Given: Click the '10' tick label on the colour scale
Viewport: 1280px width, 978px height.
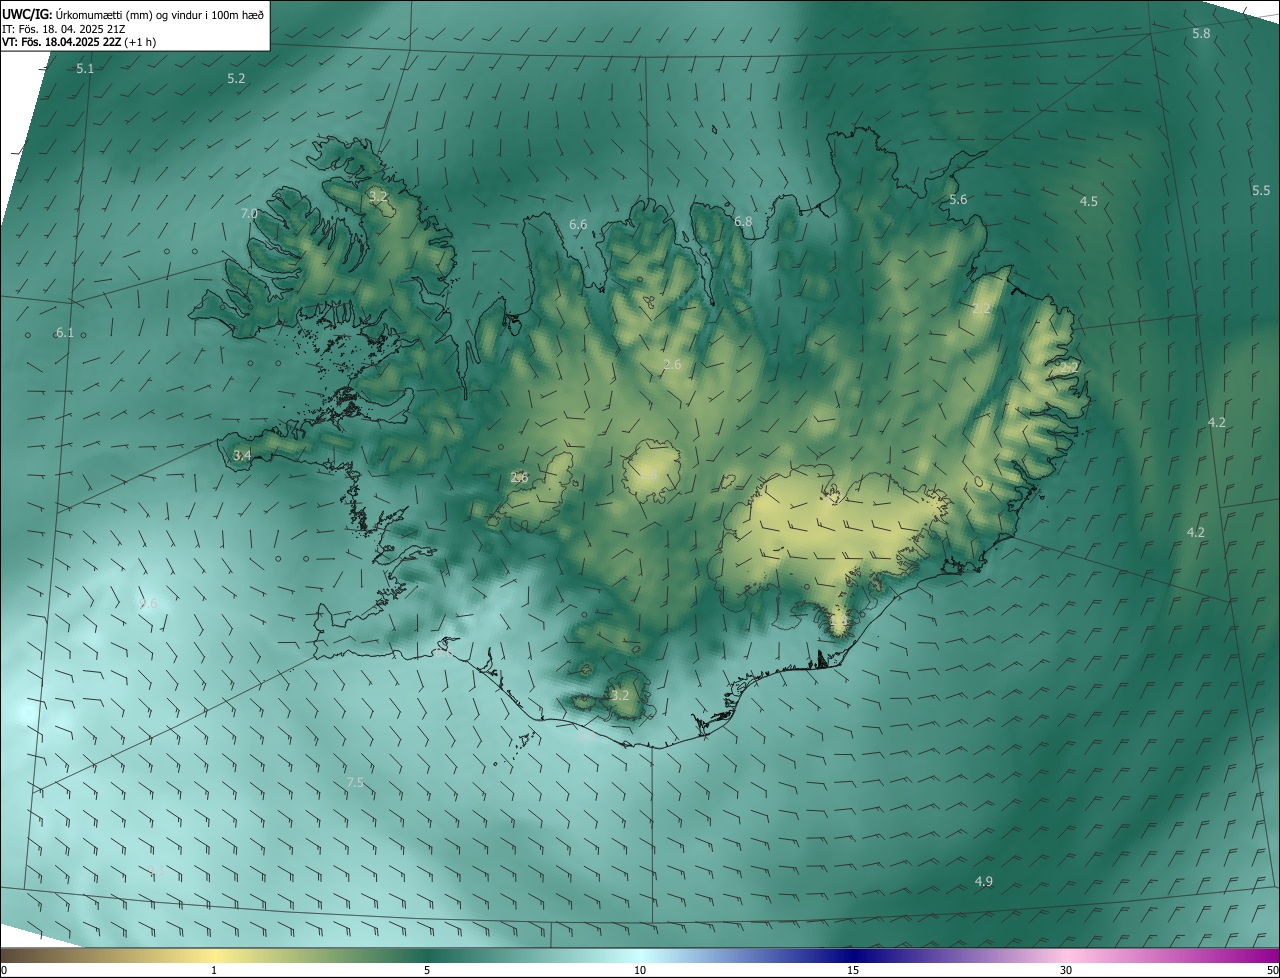Looking at the screenshot, I should tap(640, 970).
